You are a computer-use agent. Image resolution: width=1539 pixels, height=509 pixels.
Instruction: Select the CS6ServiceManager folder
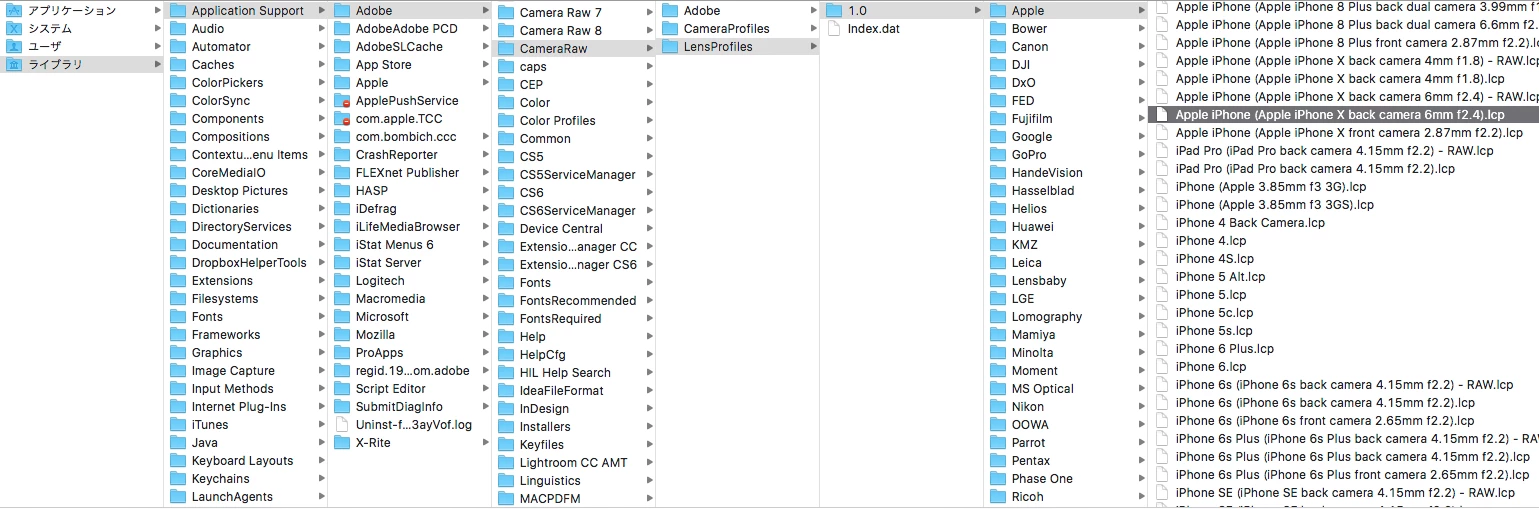click(574, 210)
